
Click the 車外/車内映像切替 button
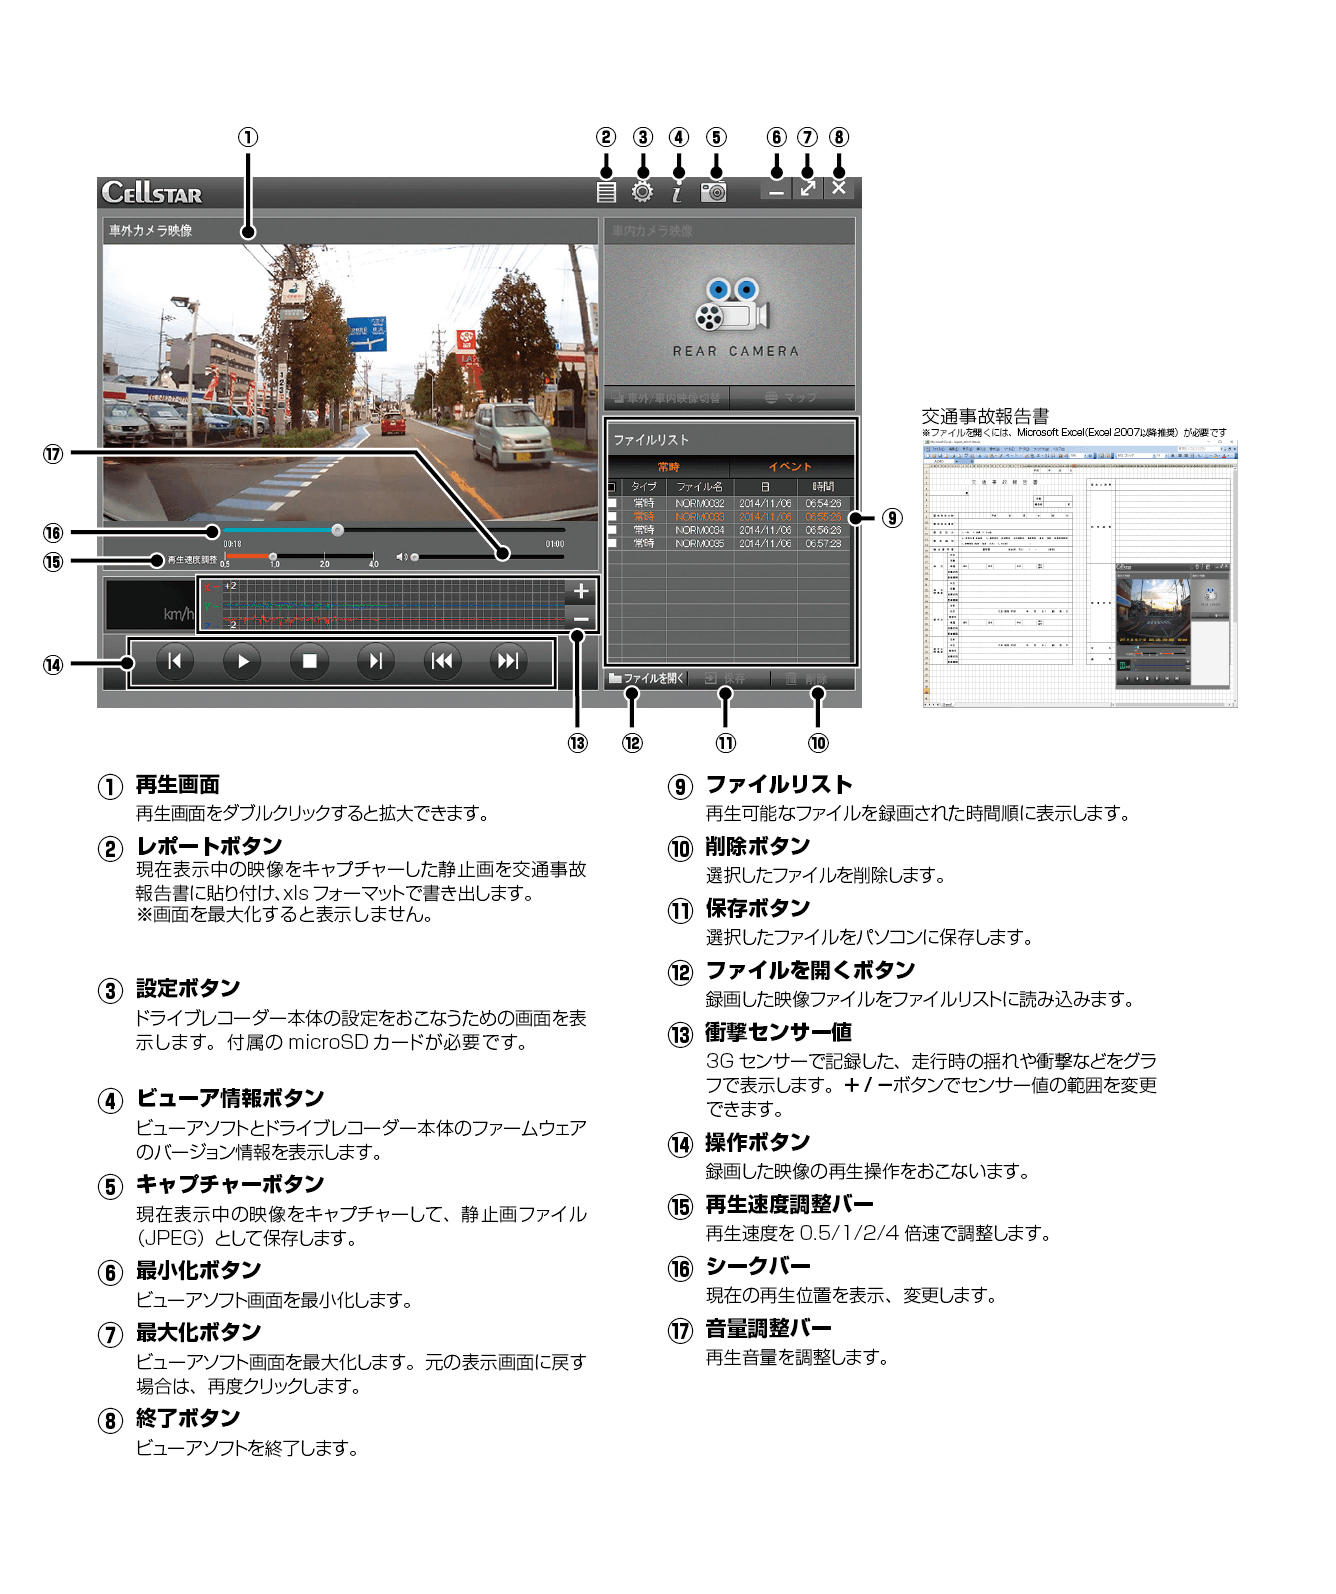tap(666, 398)
